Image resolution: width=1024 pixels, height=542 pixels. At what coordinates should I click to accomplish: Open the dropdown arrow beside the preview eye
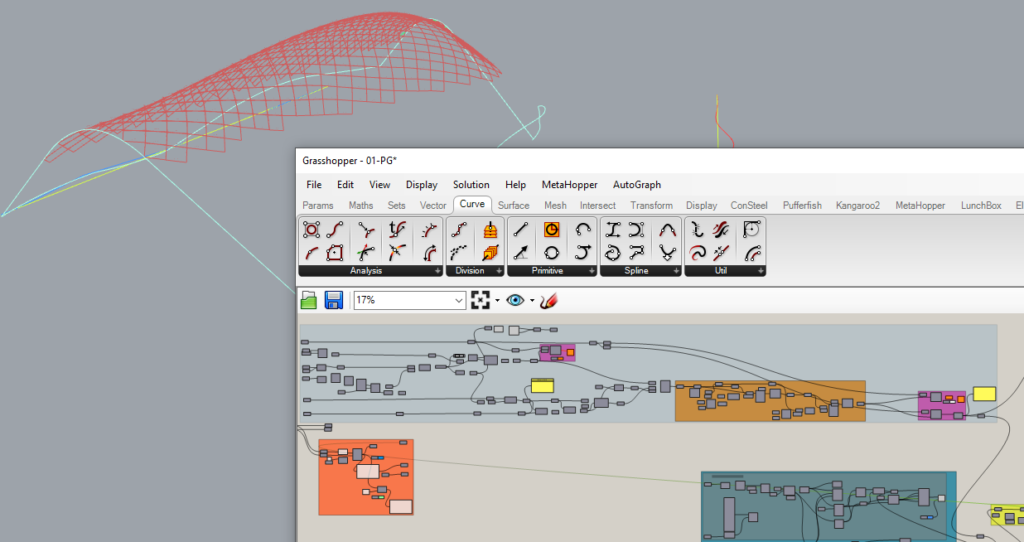click(x=532, y=301)
